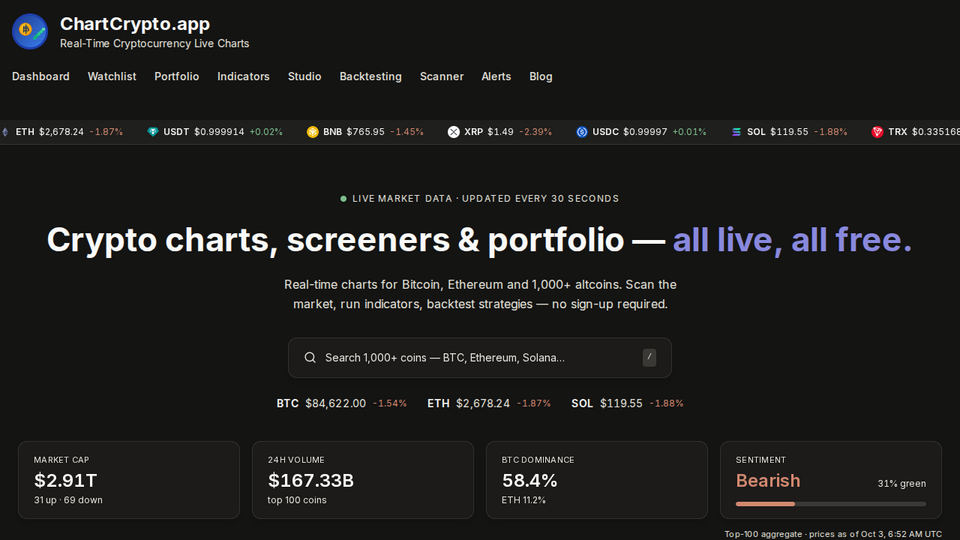Click the ChartCrypto.app logo icon
Viewport: 960px width, 540px height.
[29, 31]
